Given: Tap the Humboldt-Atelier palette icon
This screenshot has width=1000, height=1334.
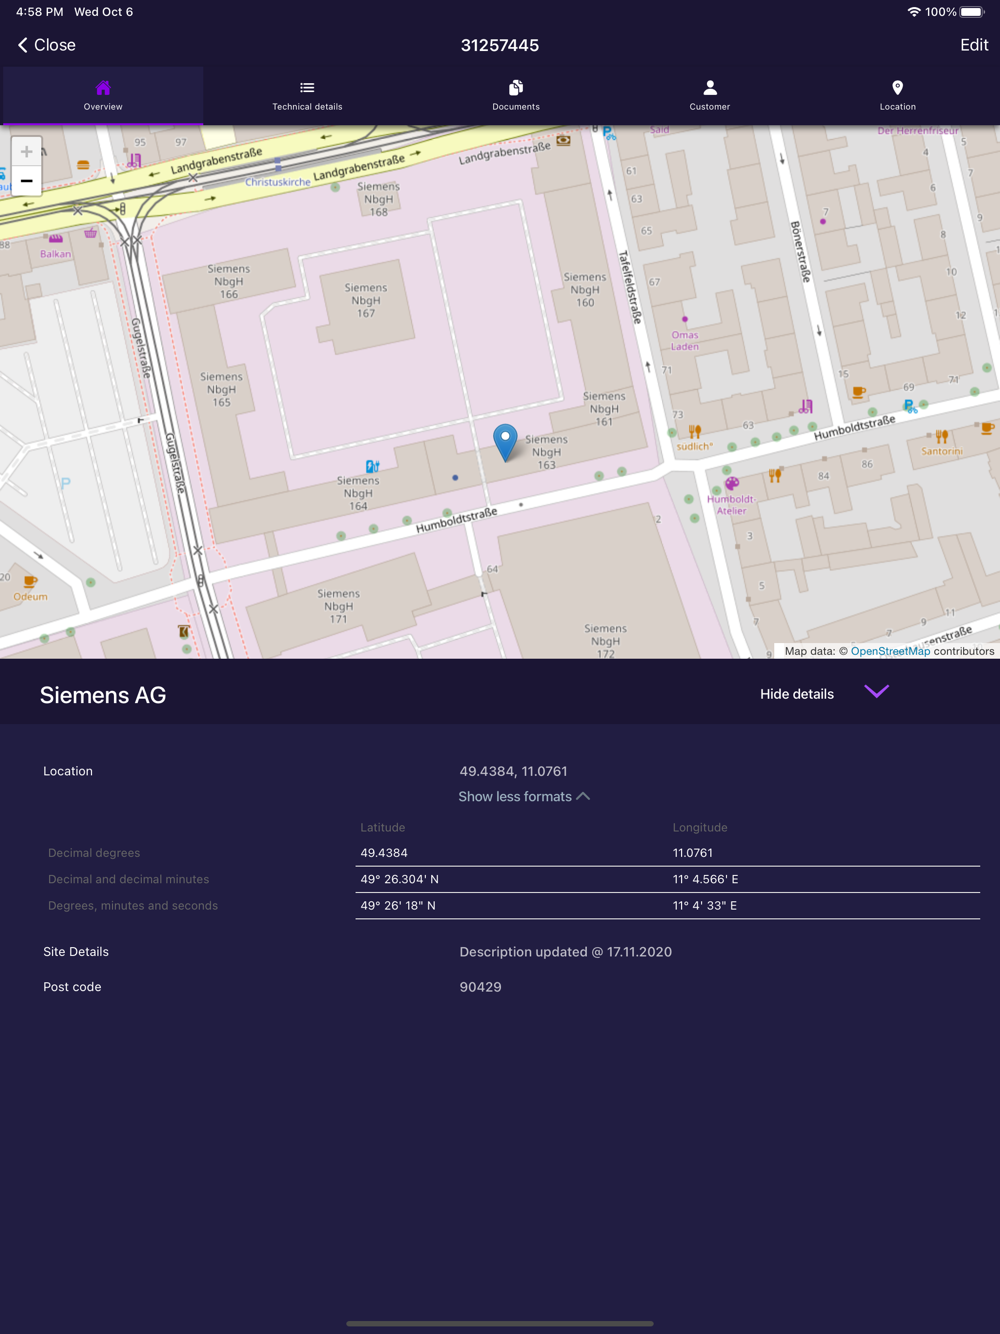Looking at the screenshot, I should [732, 483].
